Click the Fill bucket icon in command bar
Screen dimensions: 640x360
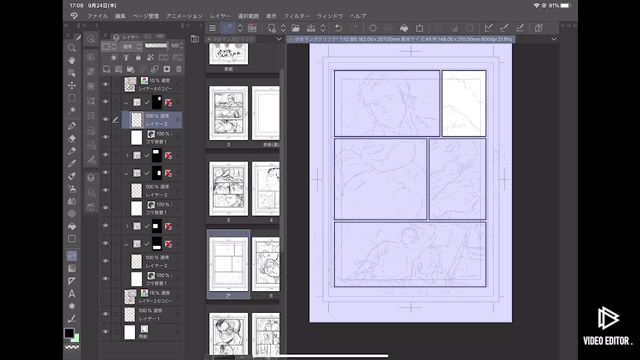coord(404,28)
